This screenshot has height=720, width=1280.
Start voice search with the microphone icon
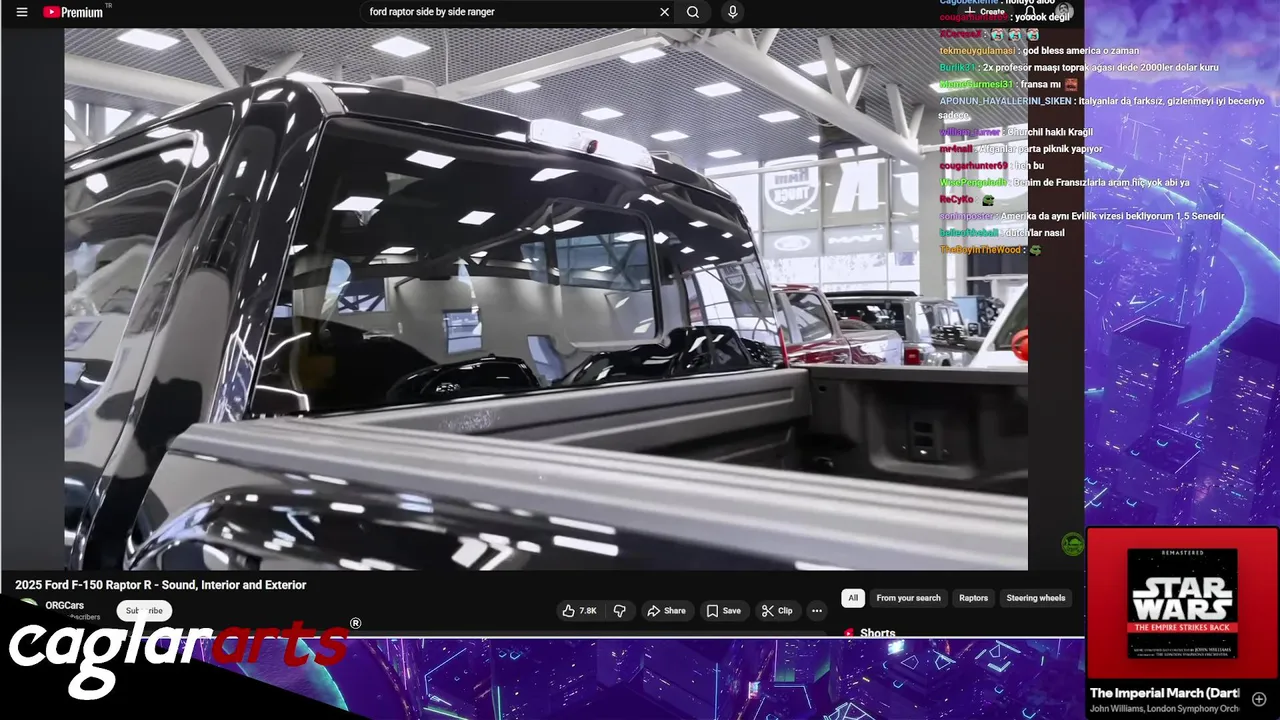(x=733, y=12)
